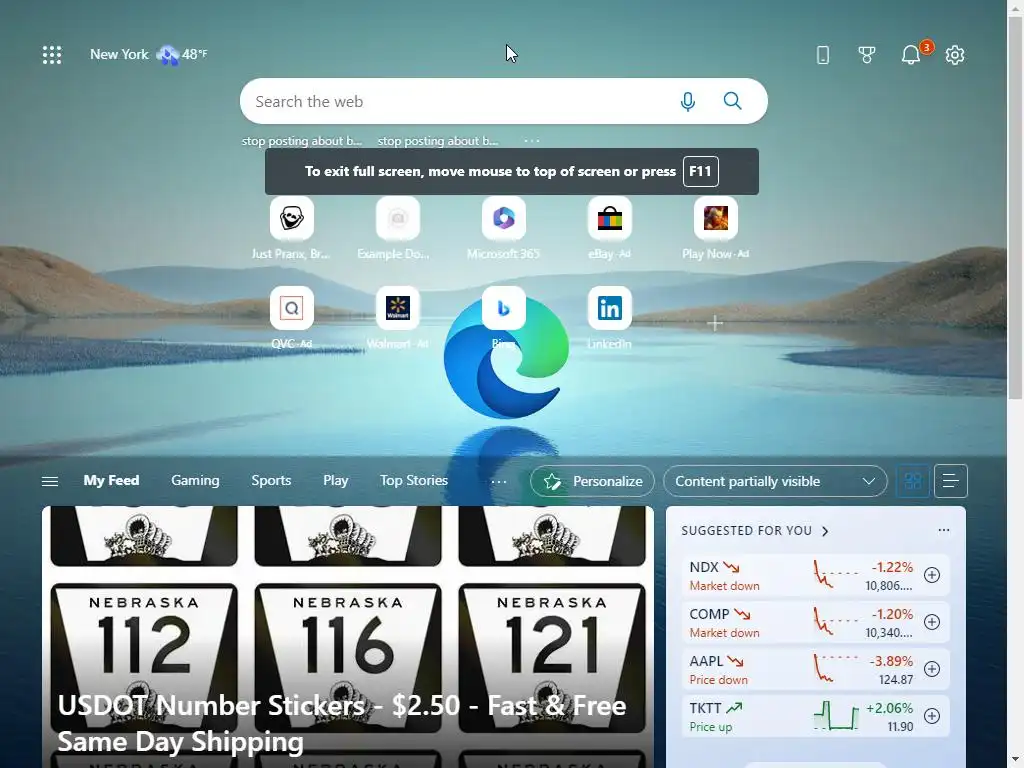Switch to the Gaming tab
The width and height of the screenshot is (1024, 768).
[195, 481]
